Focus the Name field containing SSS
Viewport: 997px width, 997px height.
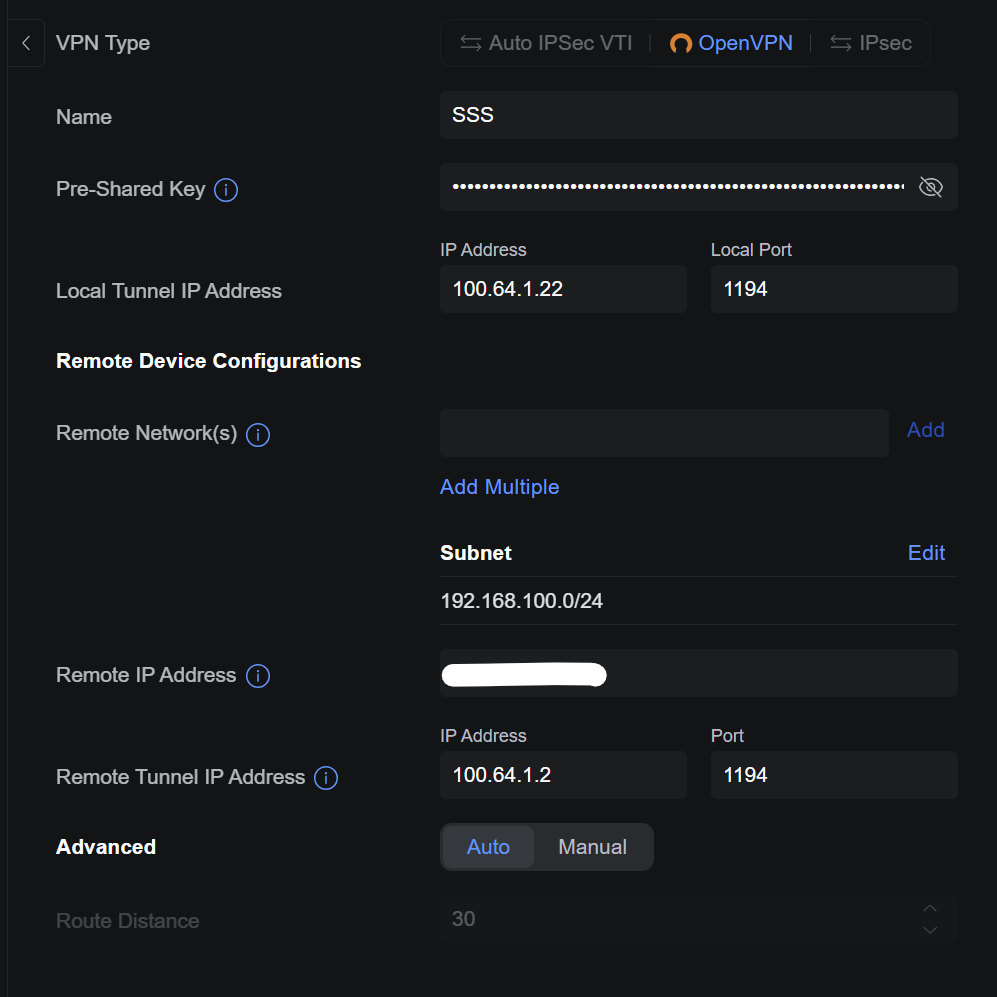[x=699, y=115]
